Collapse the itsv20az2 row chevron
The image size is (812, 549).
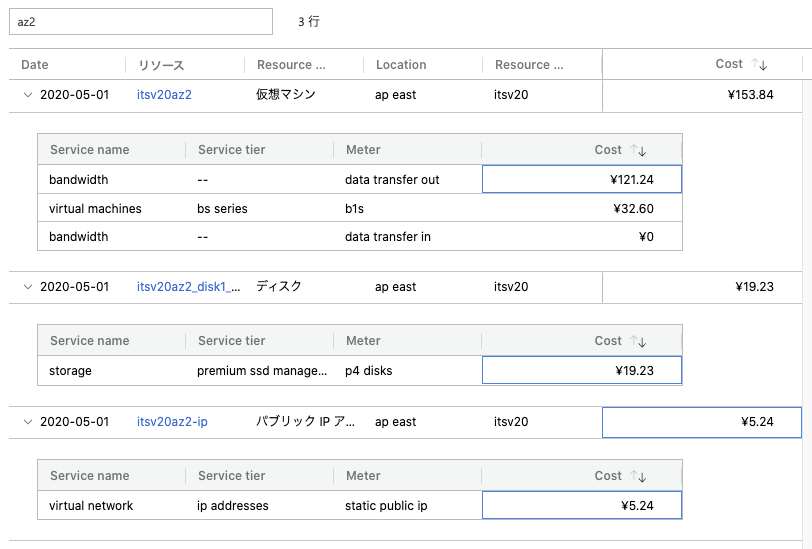pos(27,95)
